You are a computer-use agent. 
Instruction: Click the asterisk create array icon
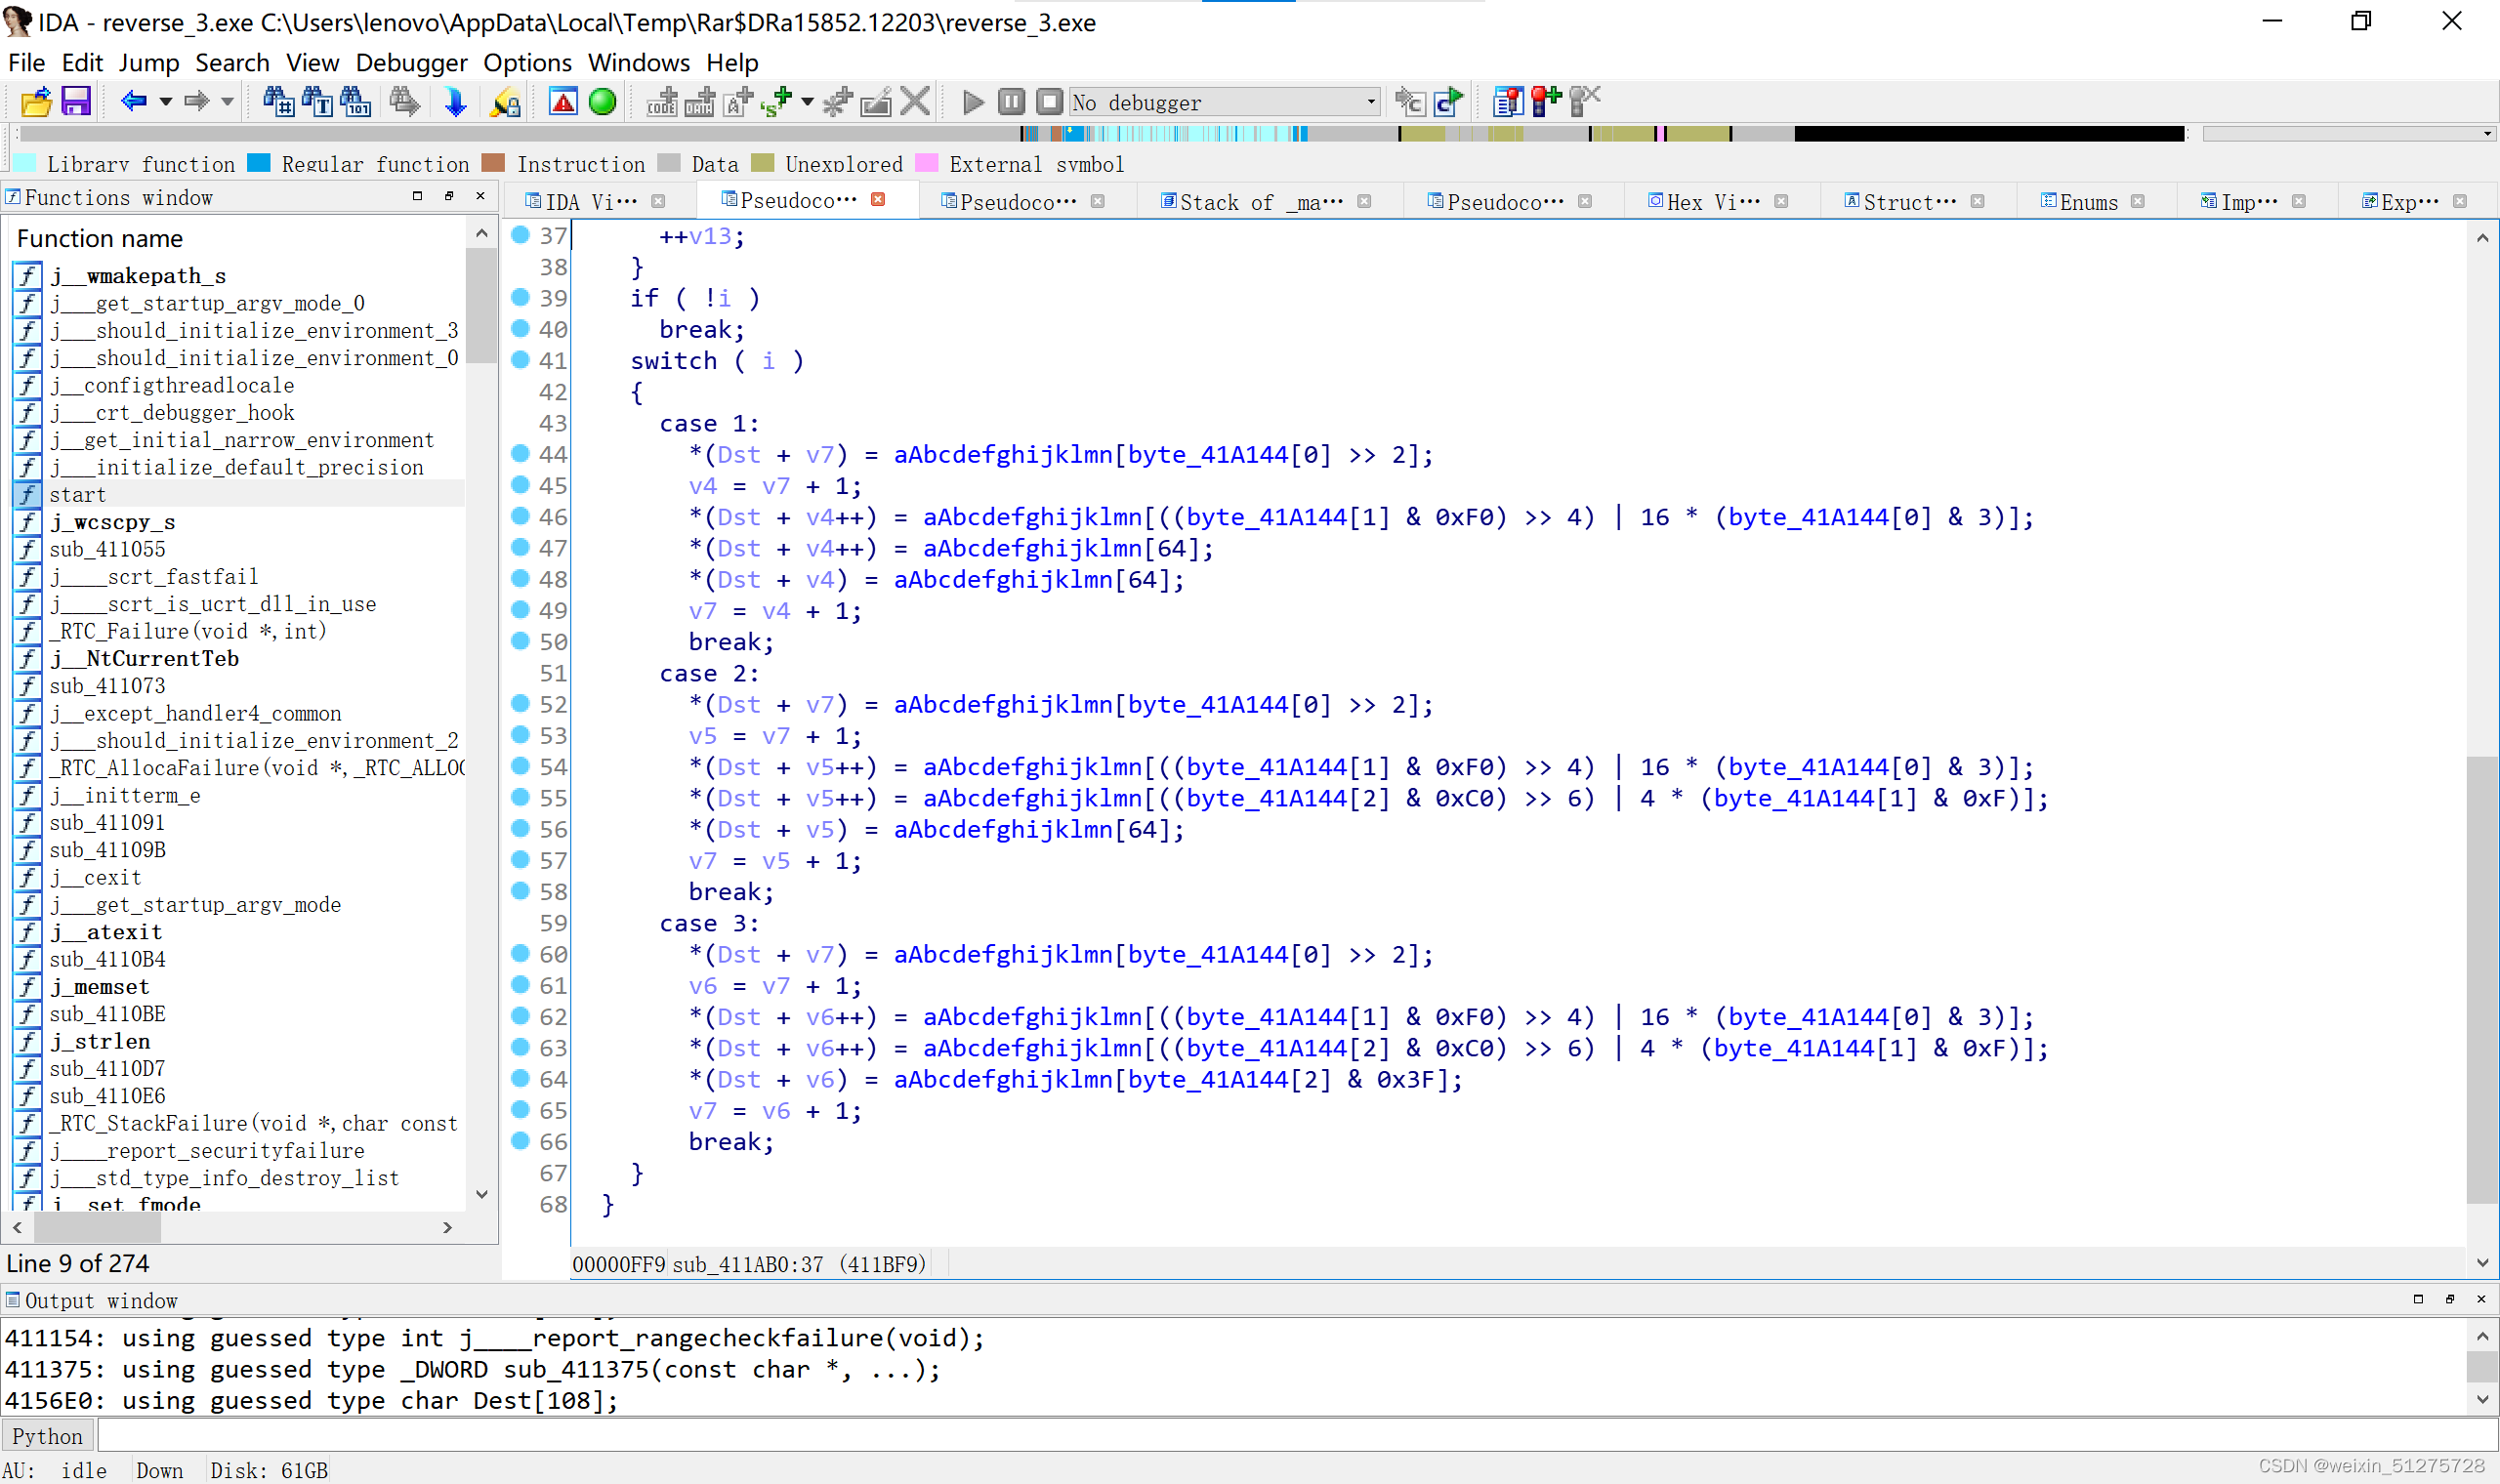[837, 102]
